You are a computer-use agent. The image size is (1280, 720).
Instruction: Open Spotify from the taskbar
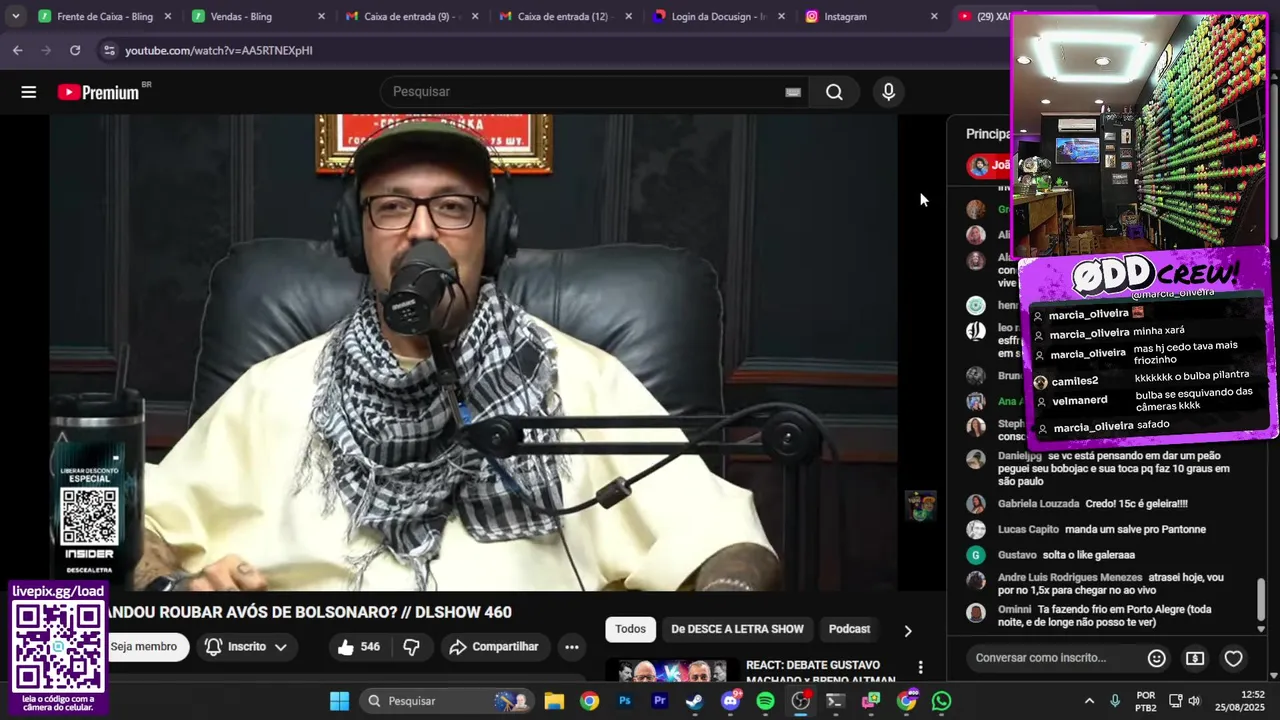(x=765, y=701)
